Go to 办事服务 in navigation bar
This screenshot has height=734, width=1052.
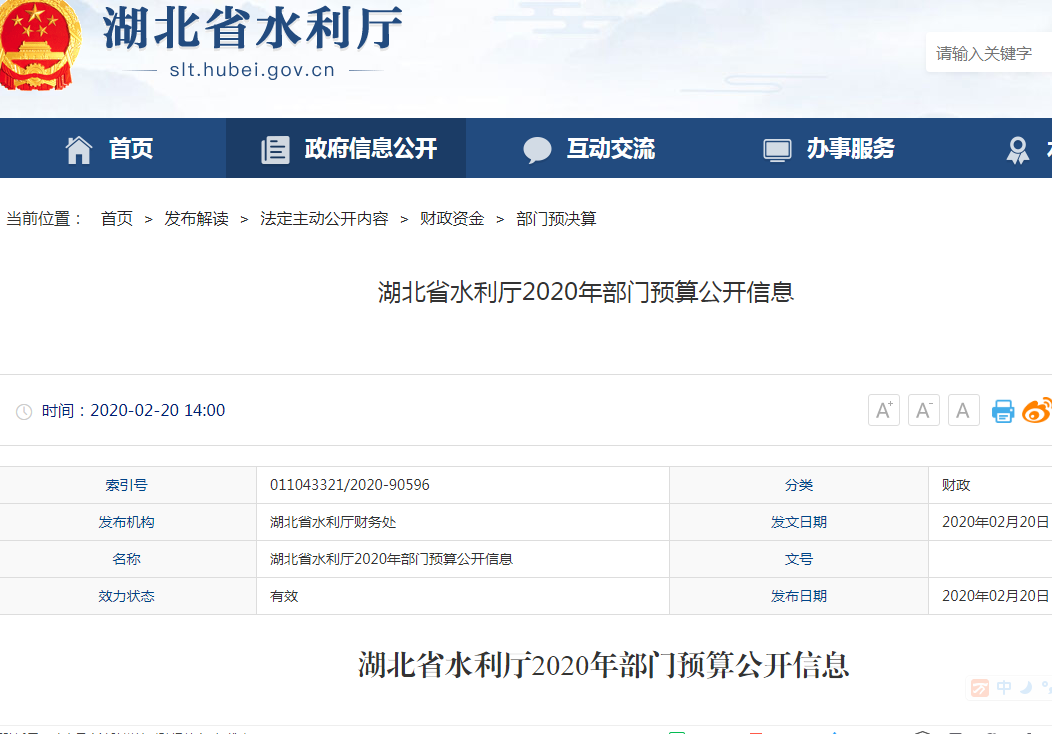pos(850,149)
